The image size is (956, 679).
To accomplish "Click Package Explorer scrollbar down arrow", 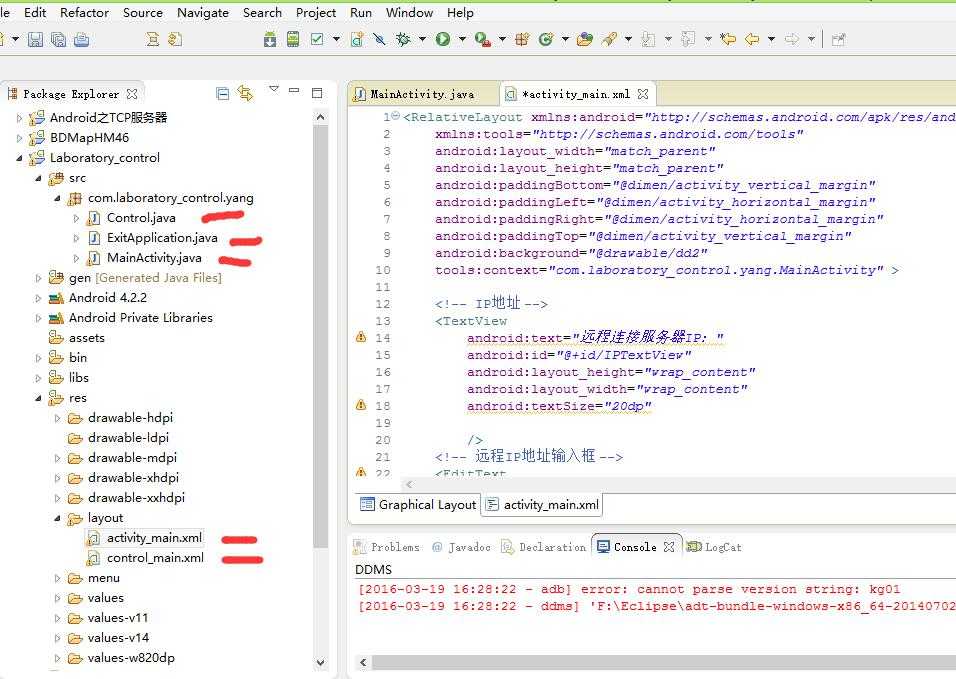I will pos(321,663).
